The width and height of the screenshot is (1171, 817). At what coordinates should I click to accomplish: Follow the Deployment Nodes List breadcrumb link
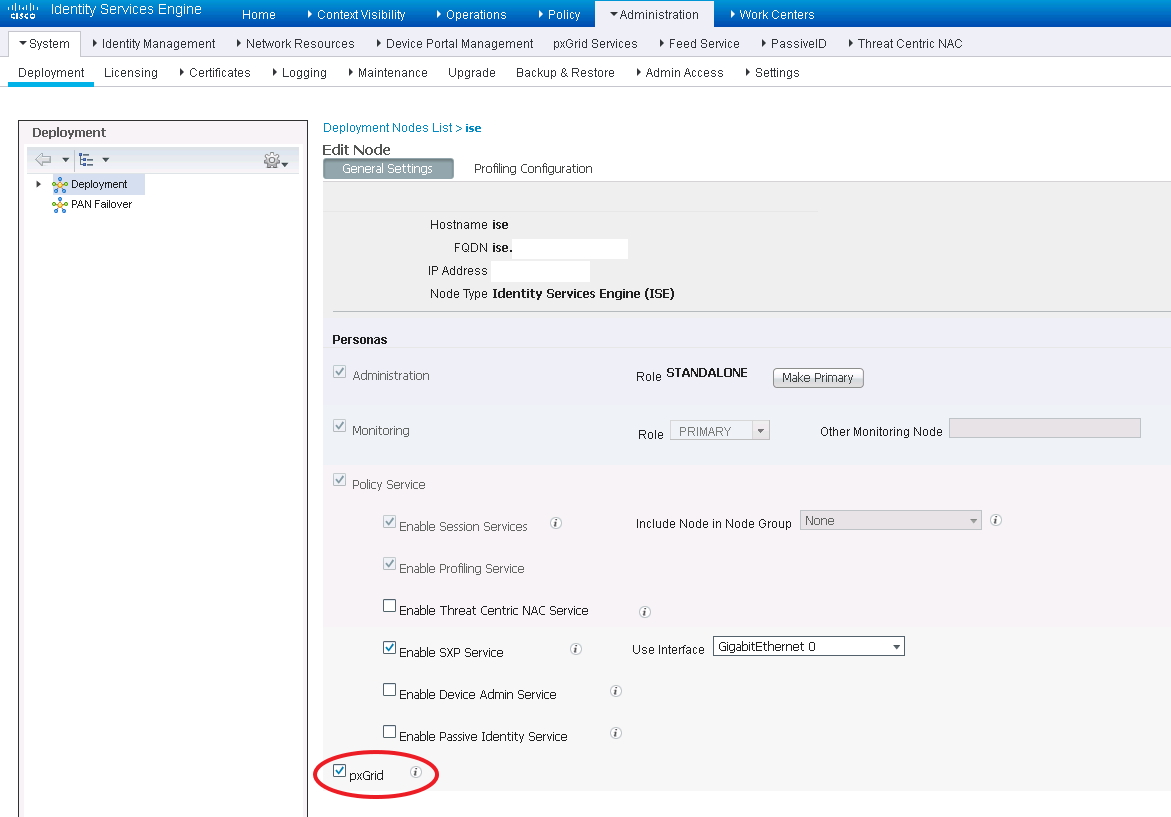(x=388, y=128)
